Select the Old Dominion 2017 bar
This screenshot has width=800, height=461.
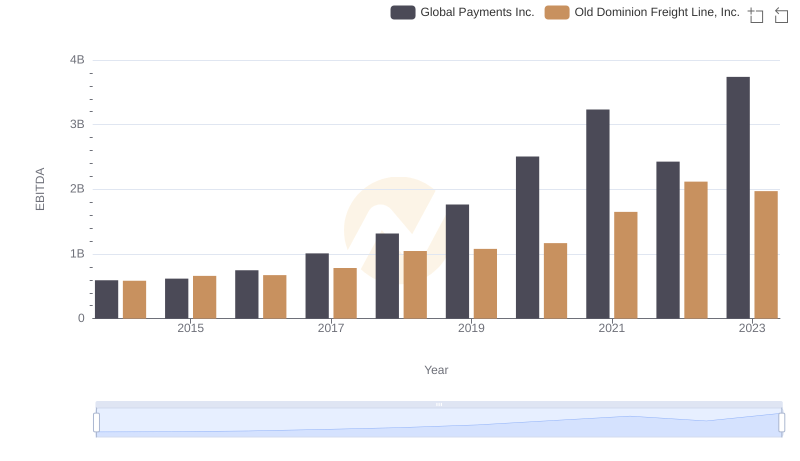pyautogui.click(x=345, y=293)
